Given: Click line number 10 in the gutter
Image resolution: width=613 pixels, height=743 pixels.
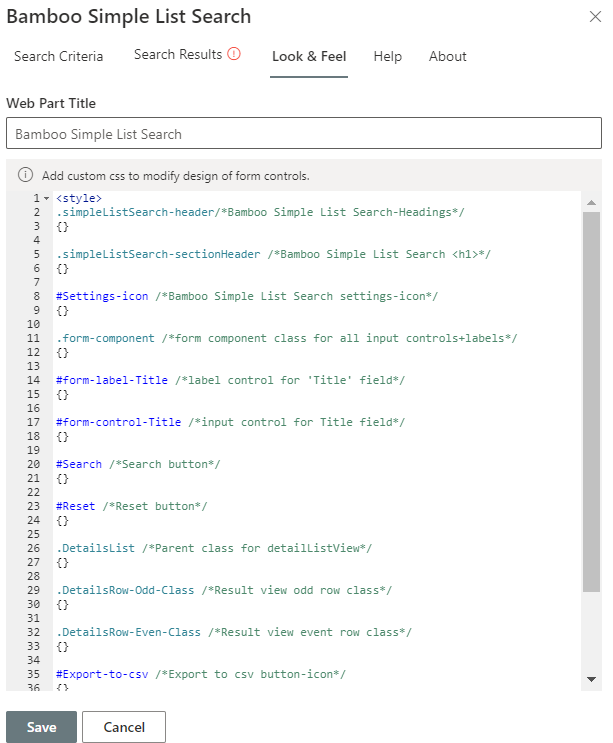Looking at the screenshot, I should click(33, 325).
